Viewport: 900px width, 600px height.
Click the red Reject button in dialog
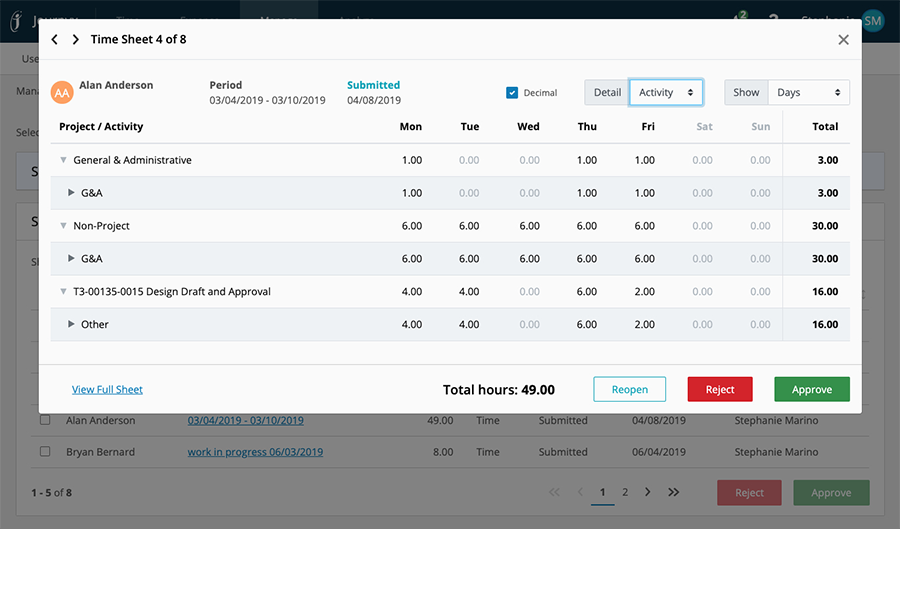720,390
